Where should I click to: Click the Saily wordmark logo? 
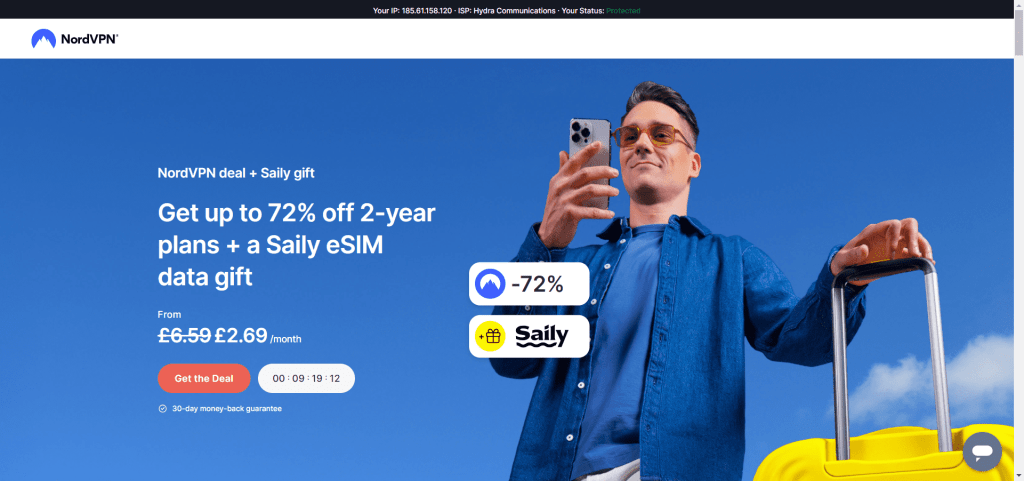point(542,337)
